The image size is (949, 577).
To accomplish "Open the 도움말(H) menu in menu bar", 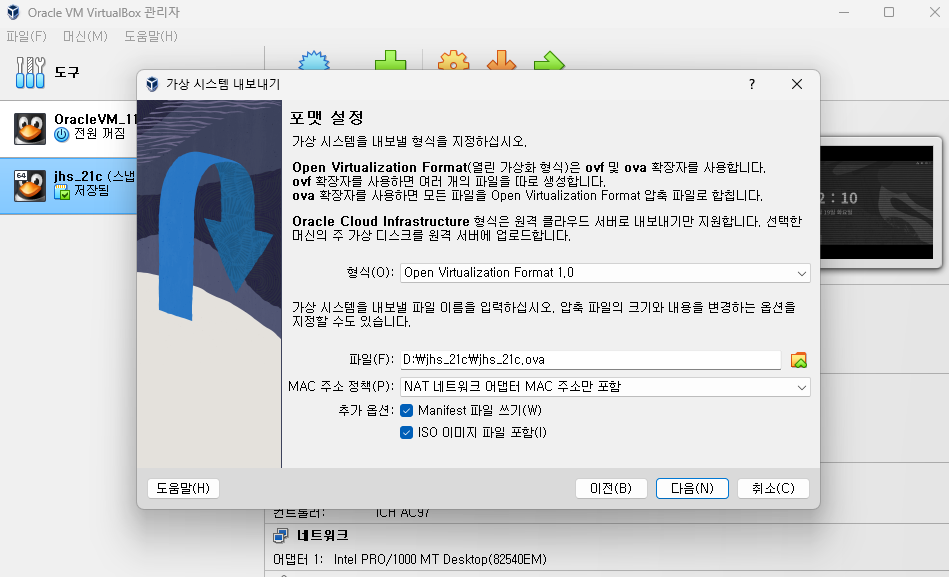I will coord(151,36).
